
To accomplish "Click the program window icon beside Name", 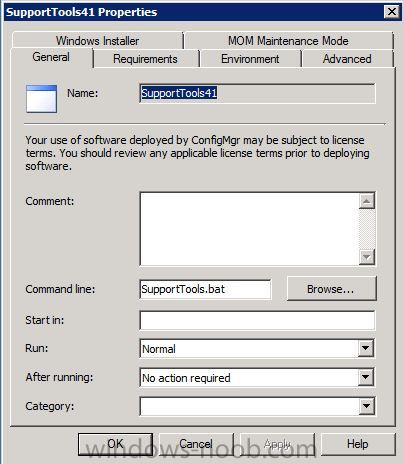I will 41,99.
